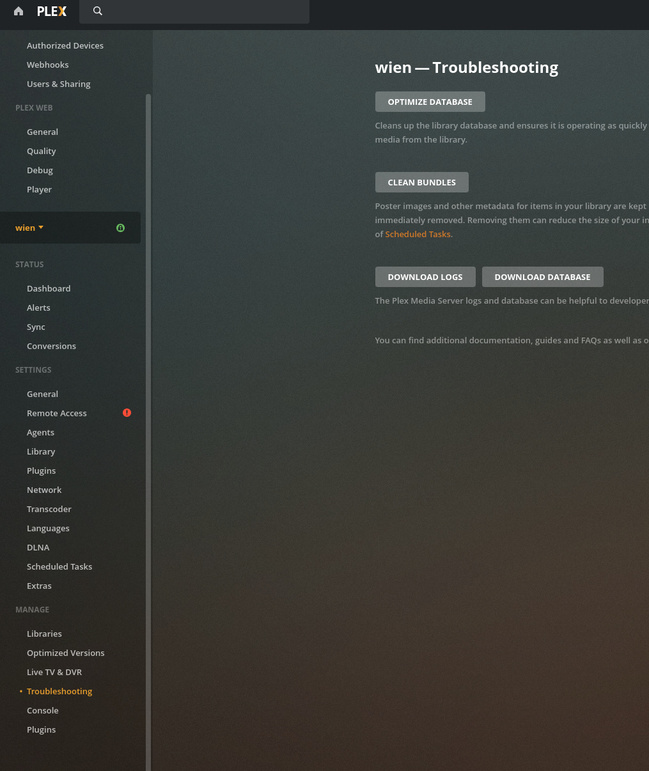Click the PLEX WEB section header
Image resolution: width=649 pixels, height=771 pixels.
[x=34, y=108]
